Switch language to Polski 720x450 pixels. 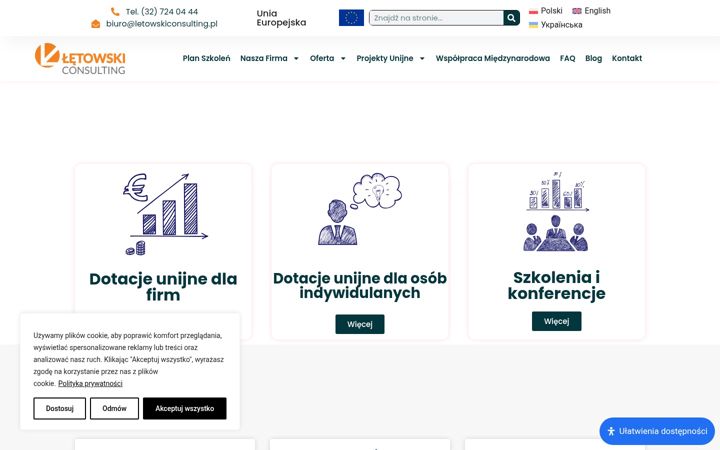click(x=551, y=11)
